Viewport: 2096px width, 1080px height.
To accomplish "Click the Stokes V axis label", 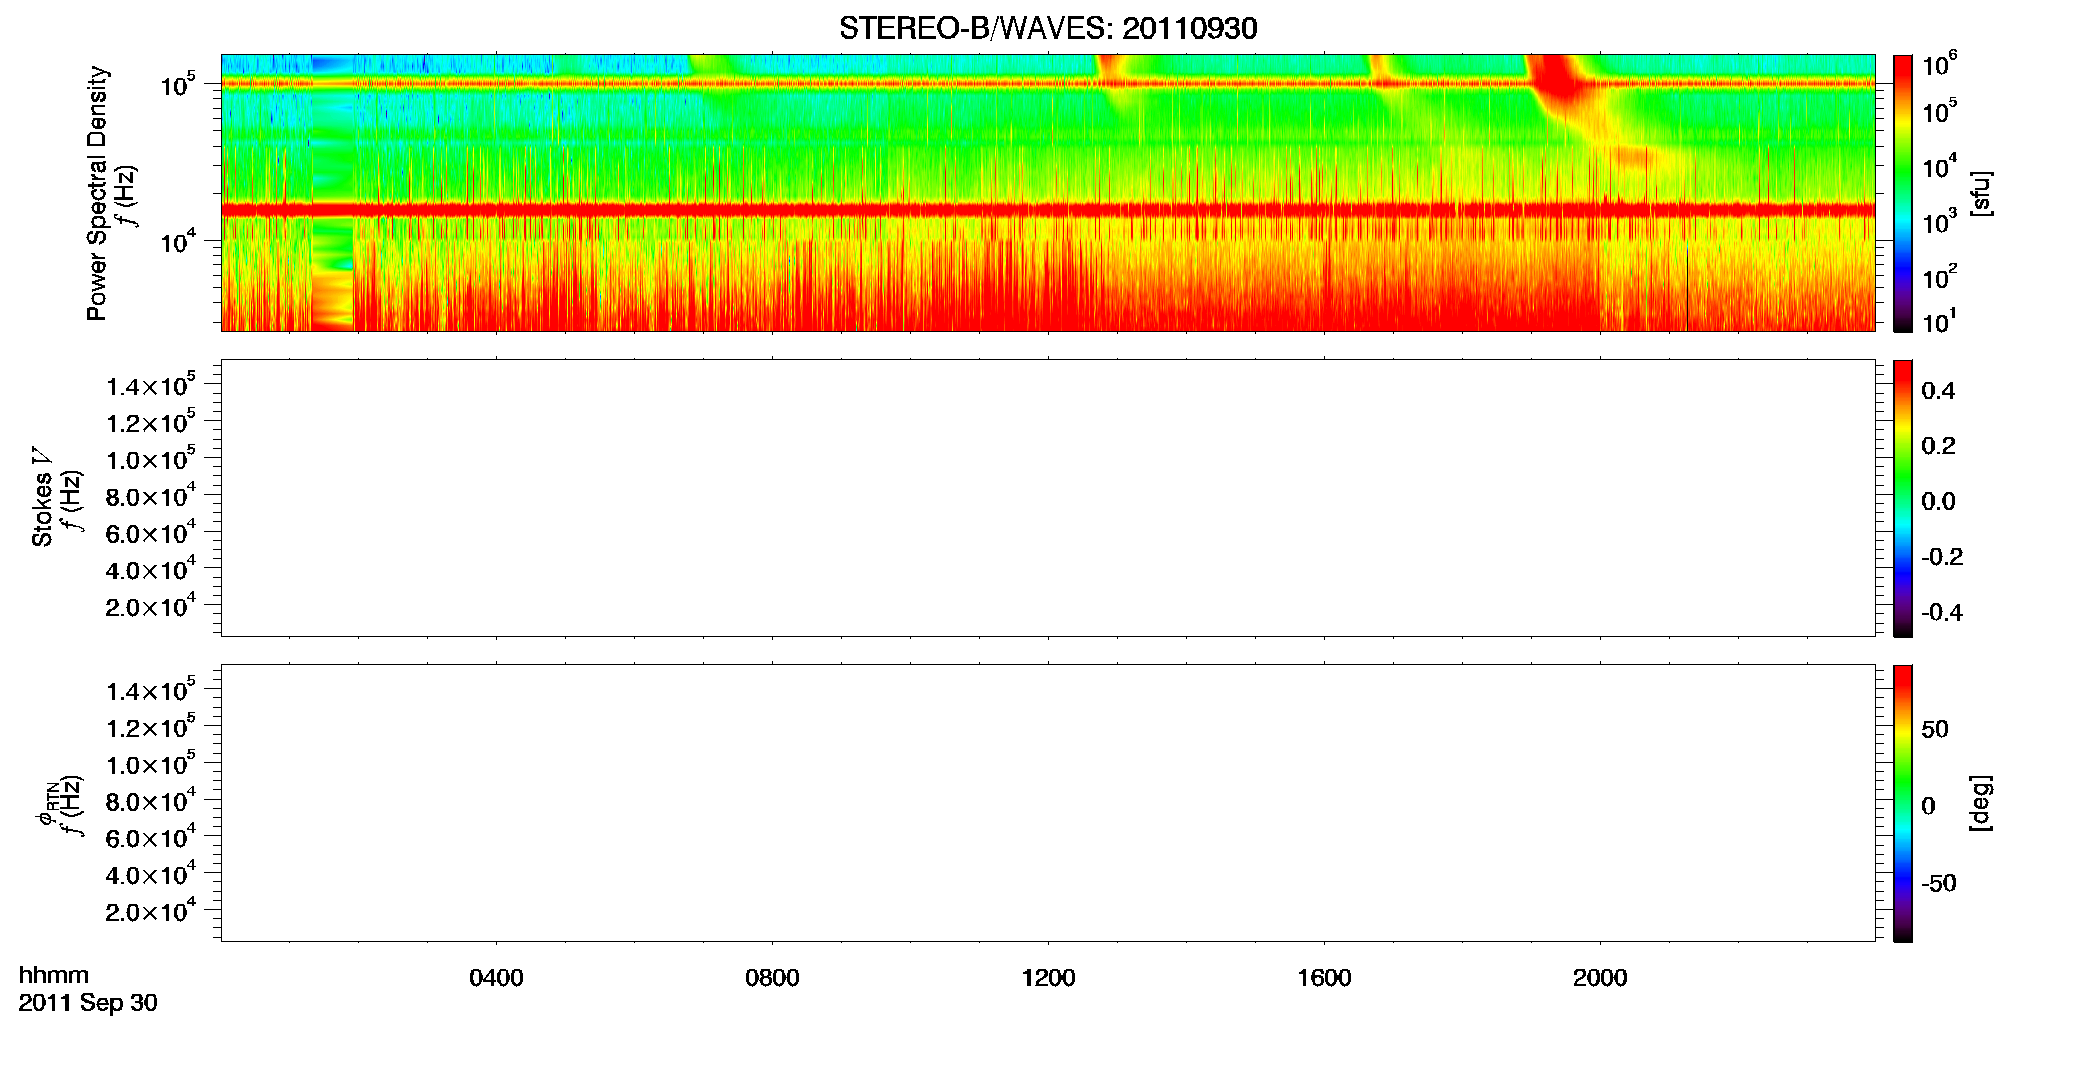I will pyautogui.click(x=42, y=497).
